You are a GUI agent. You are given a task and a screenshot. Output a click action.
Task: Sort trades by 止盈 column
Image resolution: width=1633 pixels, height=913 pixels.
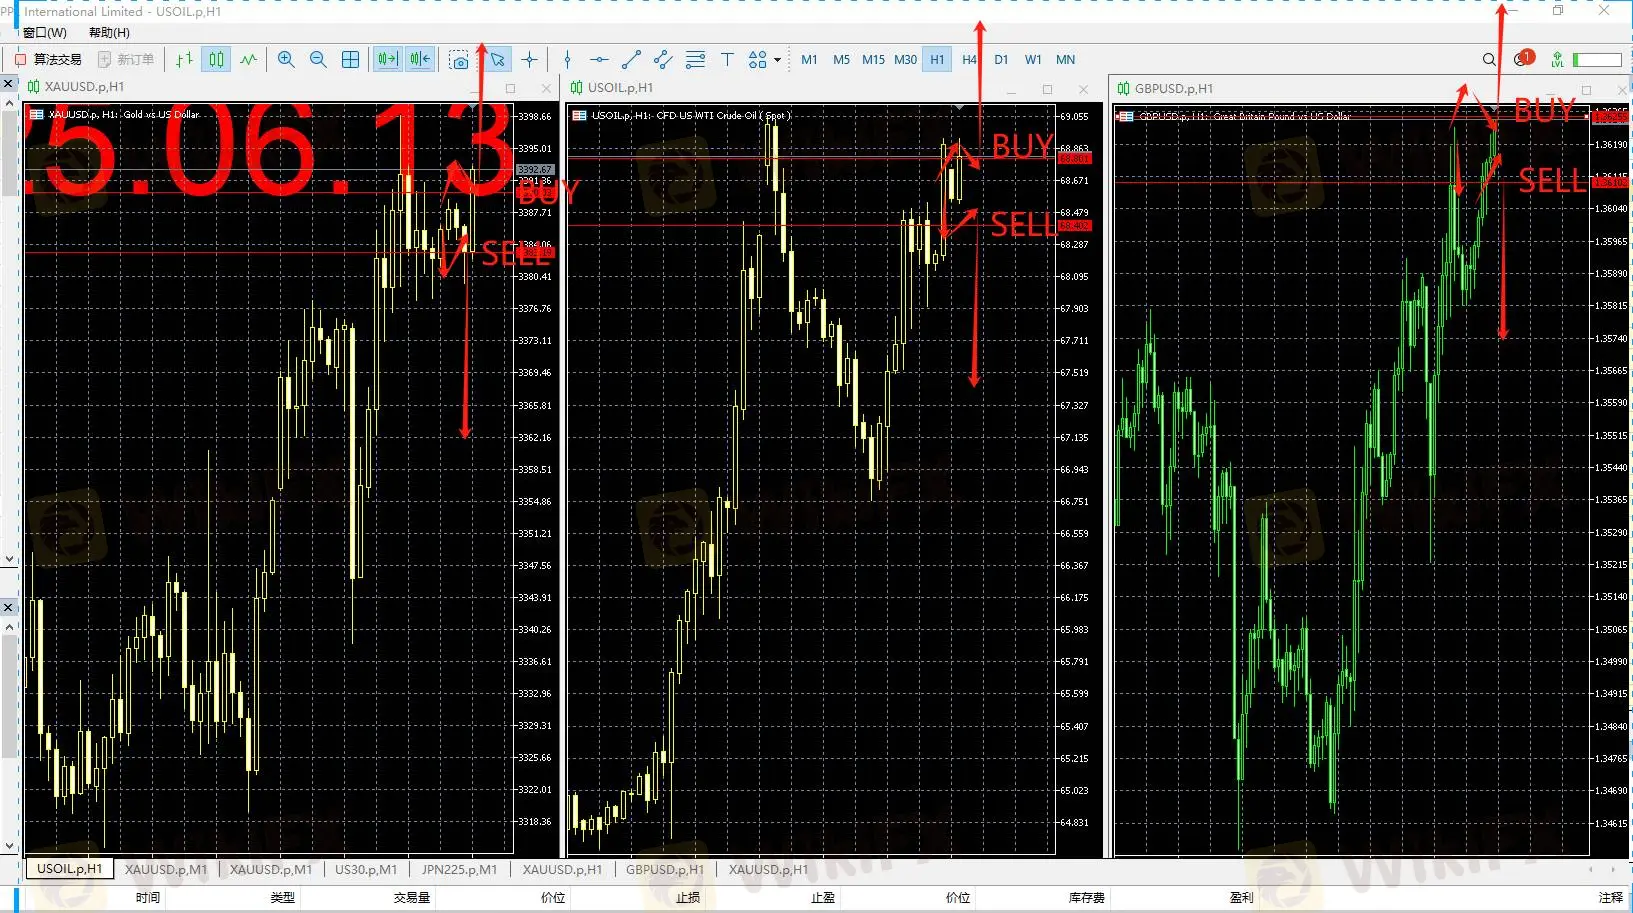click(823, 898)
